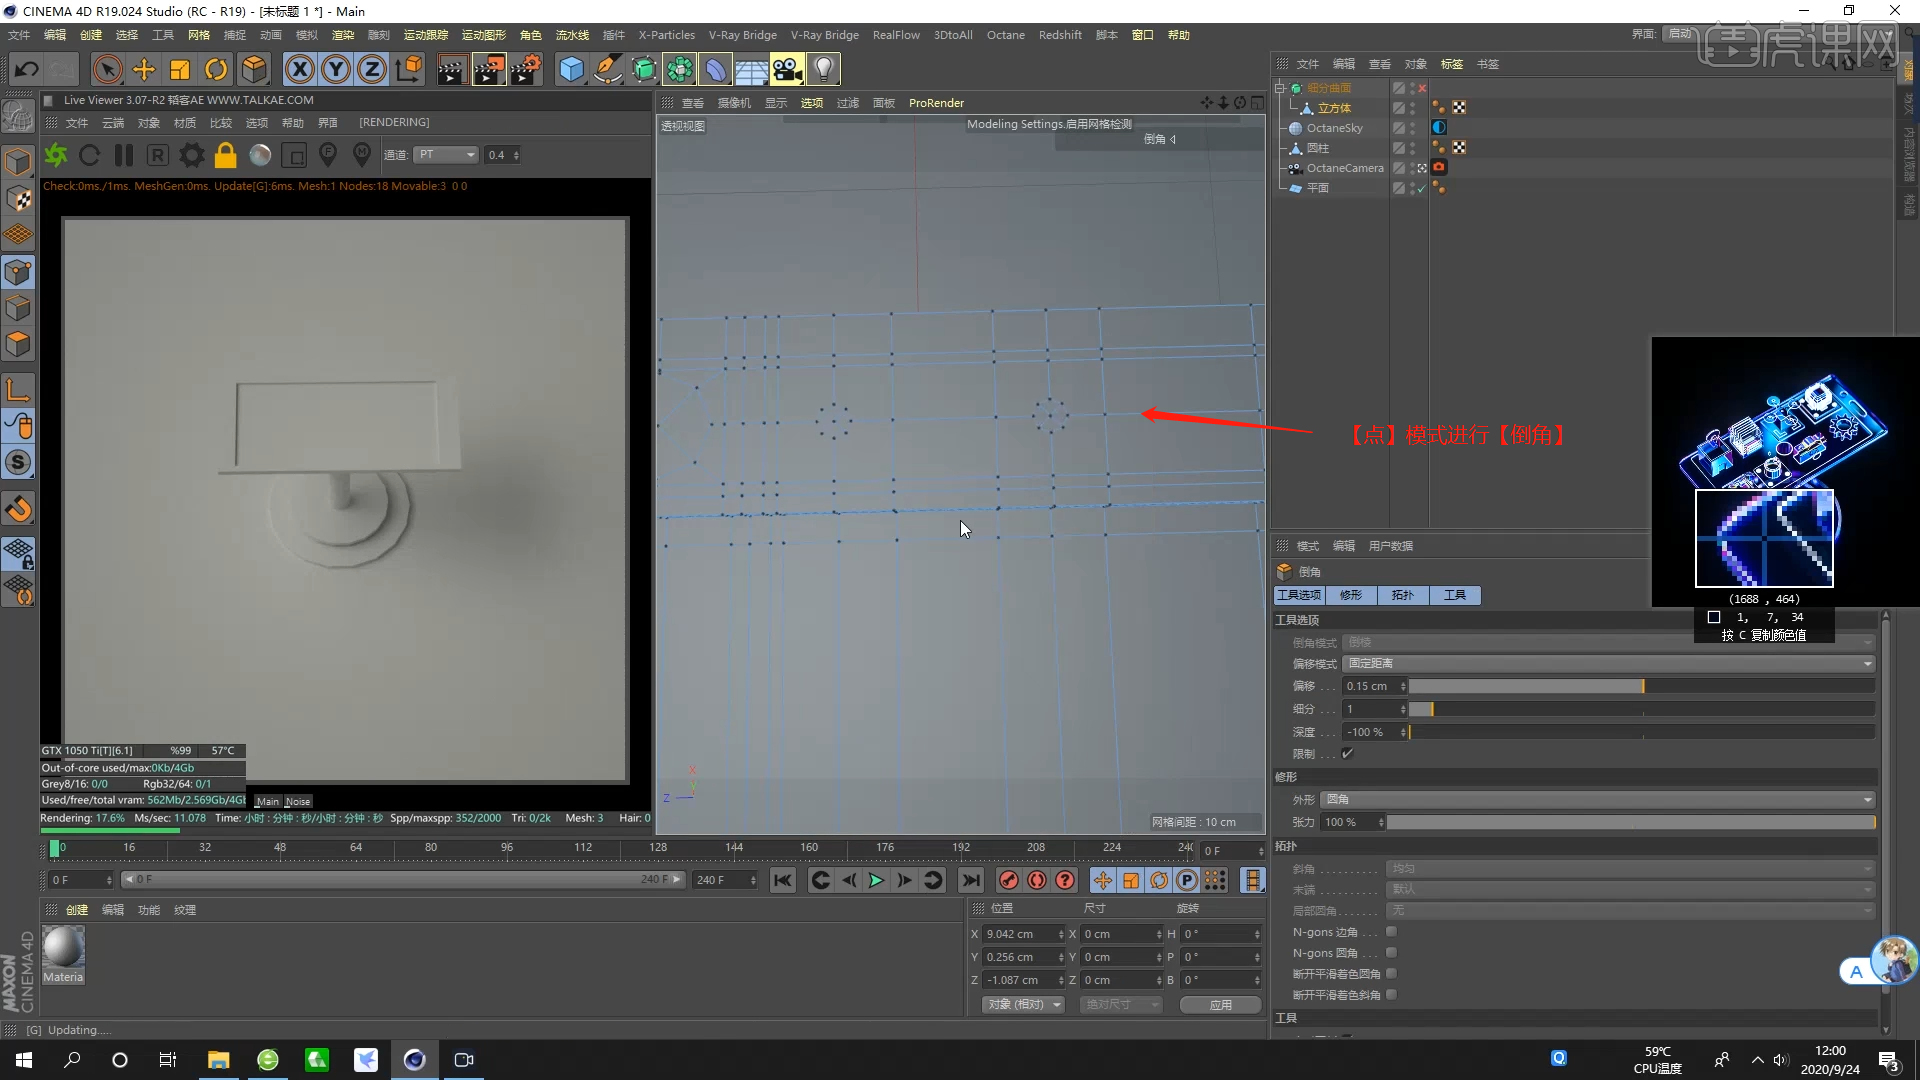Toggle the 限制 checkbox
Screen dimensions: 1920x1080
[1348, 754]
